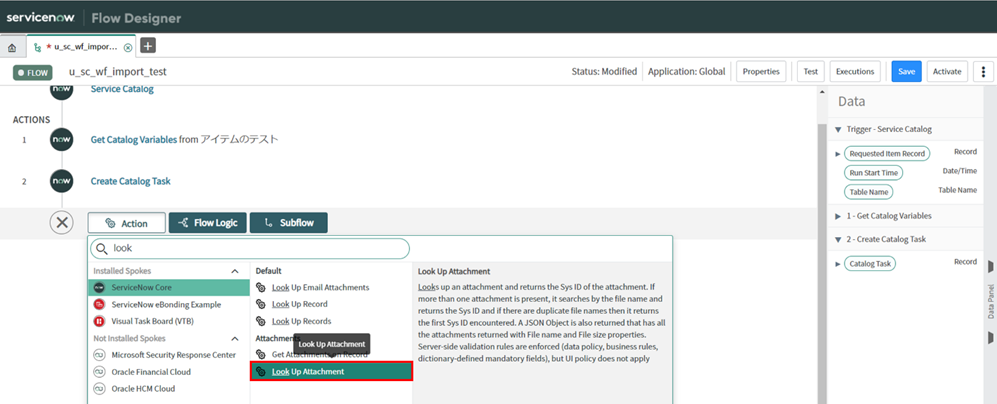Image resolution: width=997 pixels, height=404 pixels.
Task: Expand Requested Item Record data pill
Action: (837, 154)
